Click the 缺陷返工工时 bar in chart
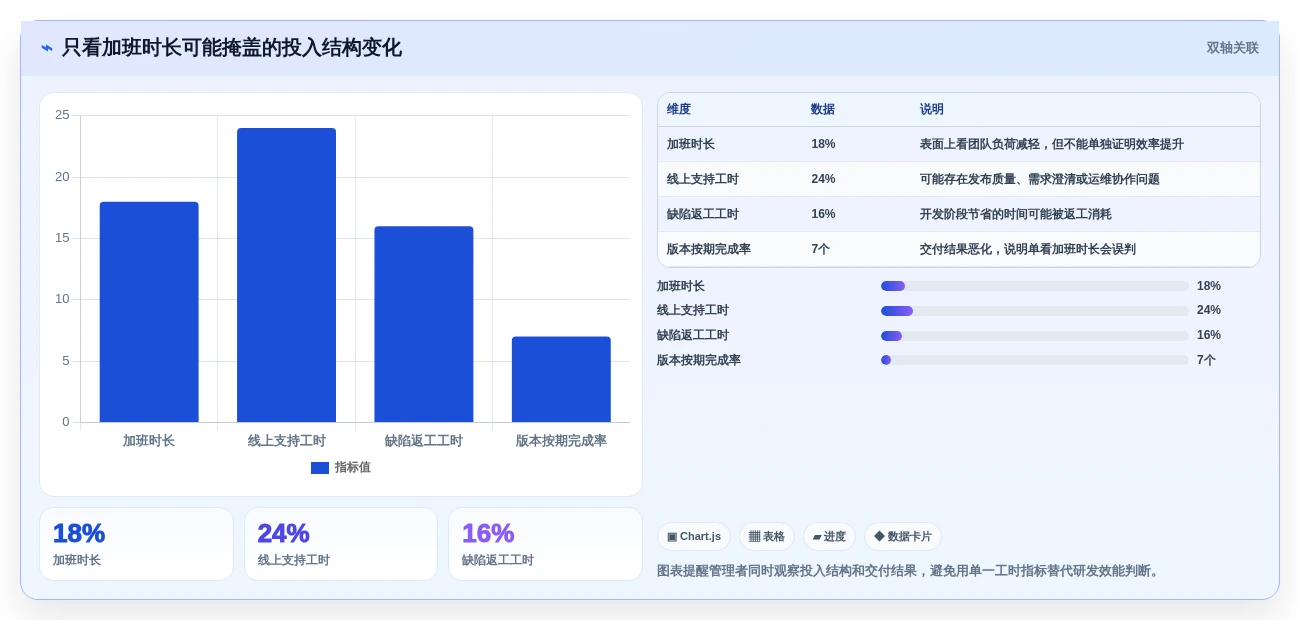 point(424,324)
